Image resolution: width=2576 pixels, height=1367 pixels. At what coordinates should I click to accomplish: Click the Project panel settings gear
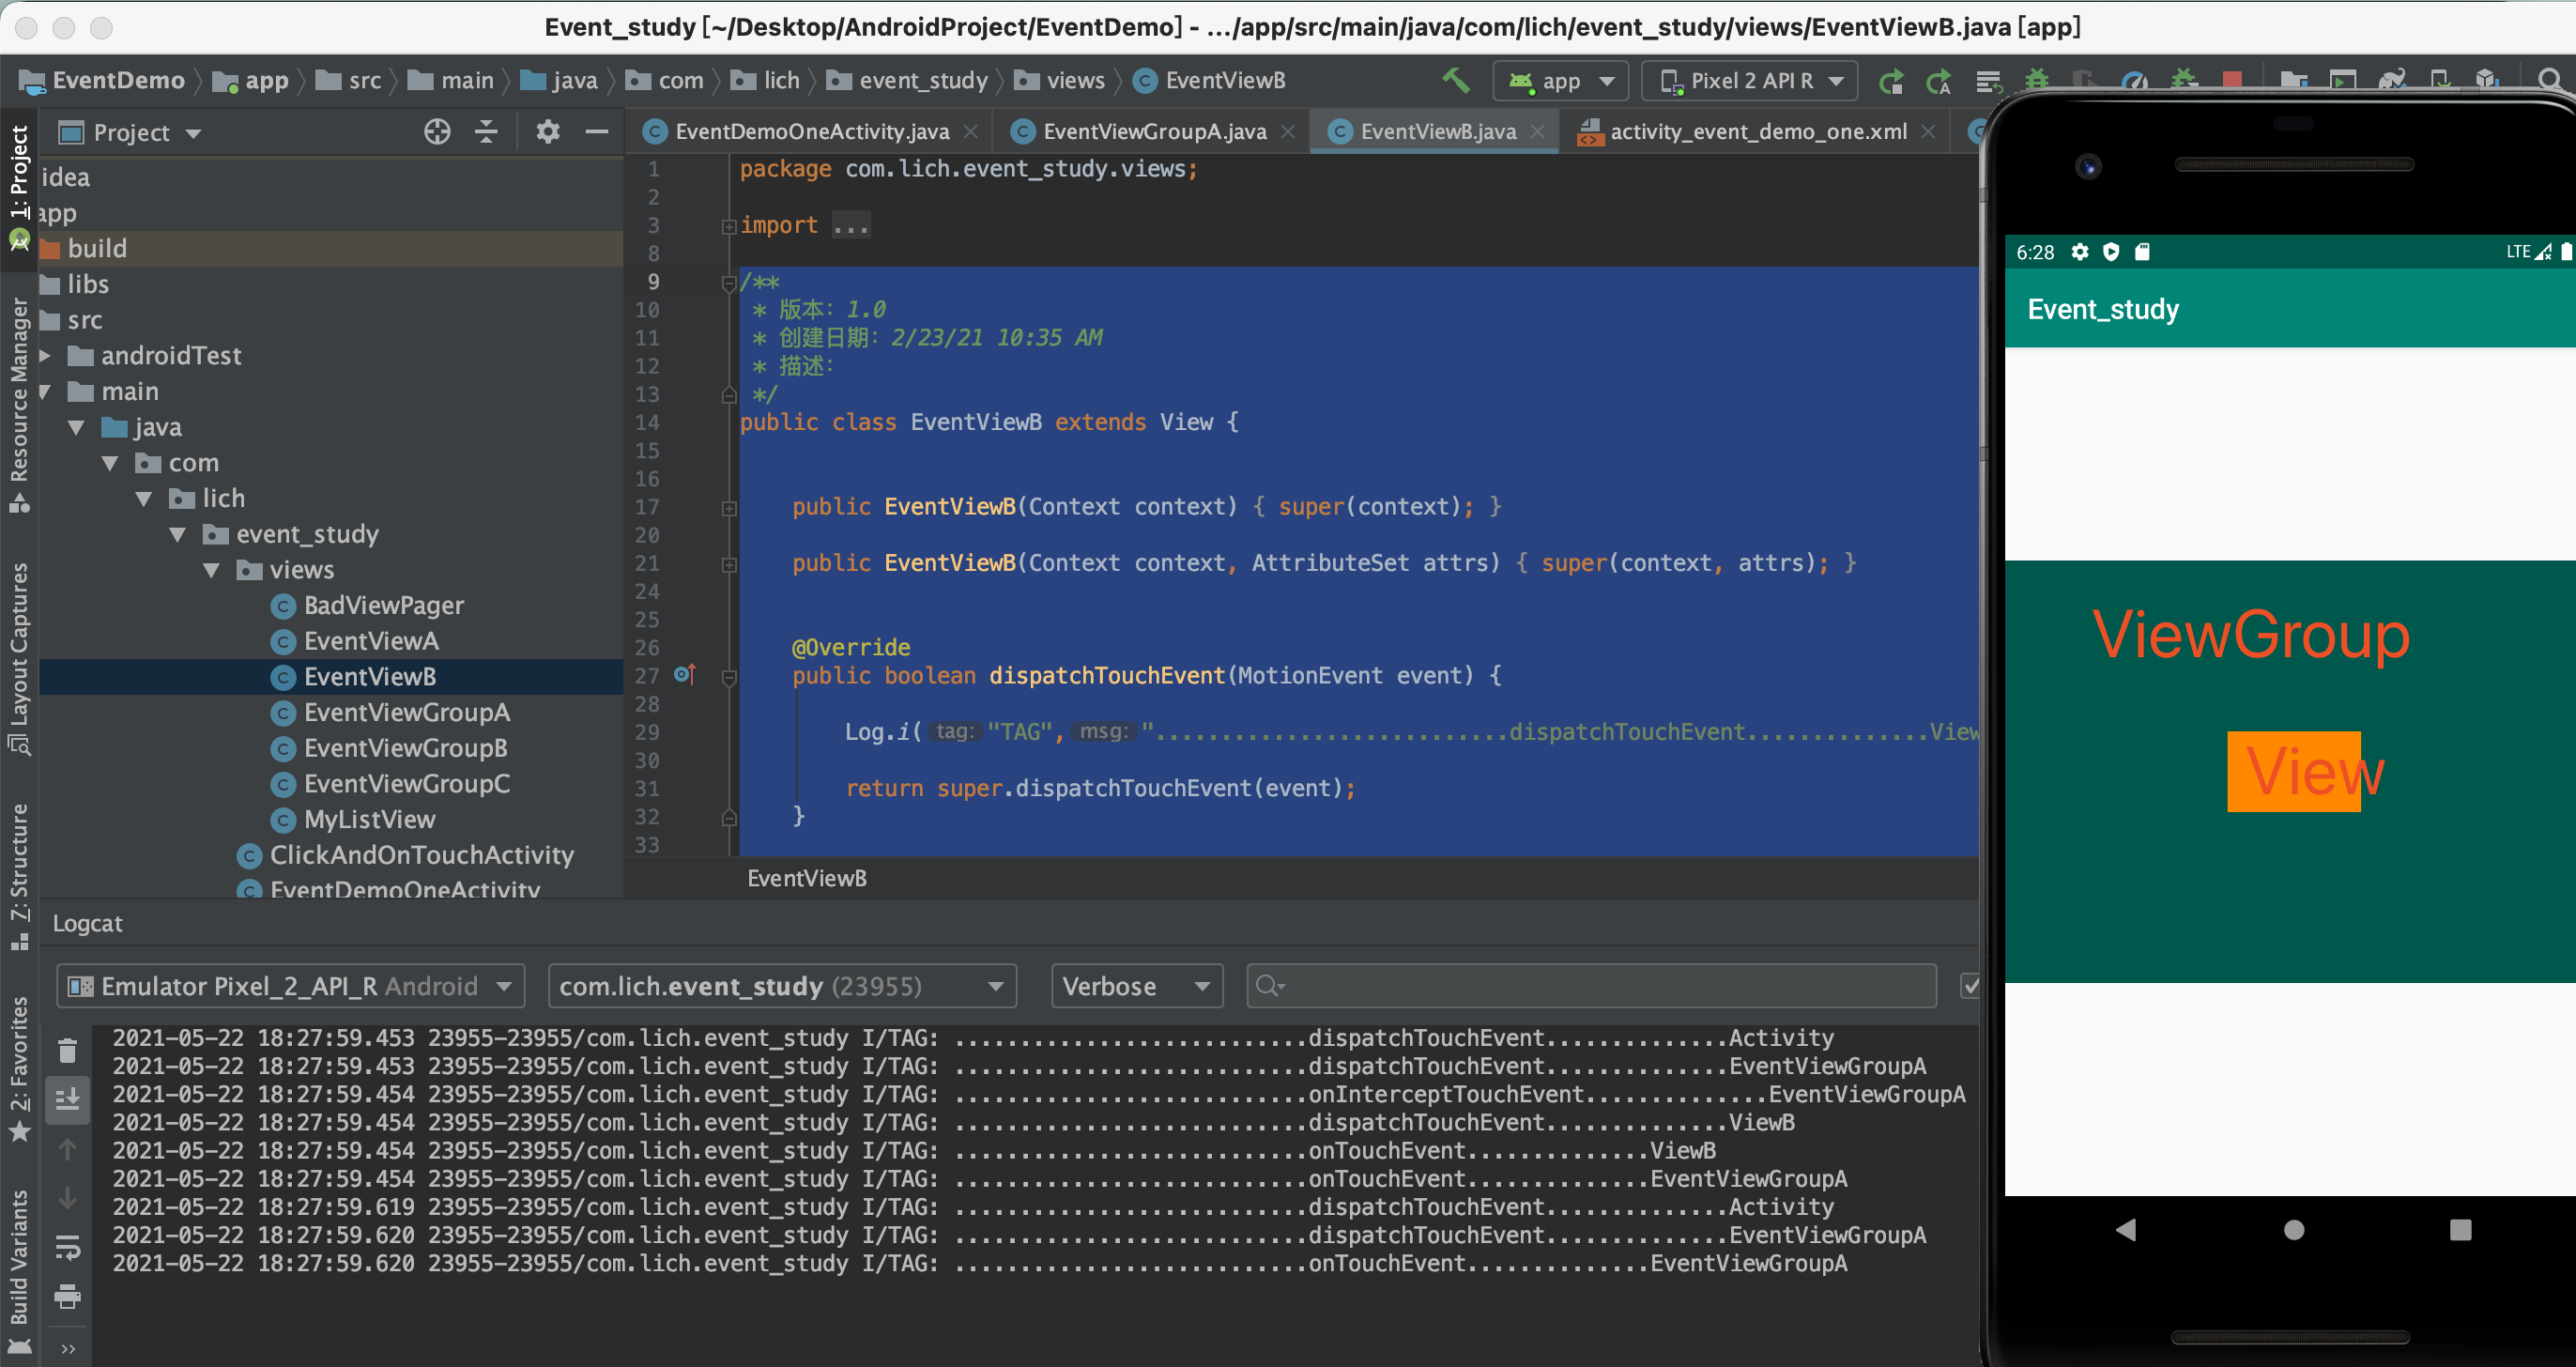[x=547, y=132]
